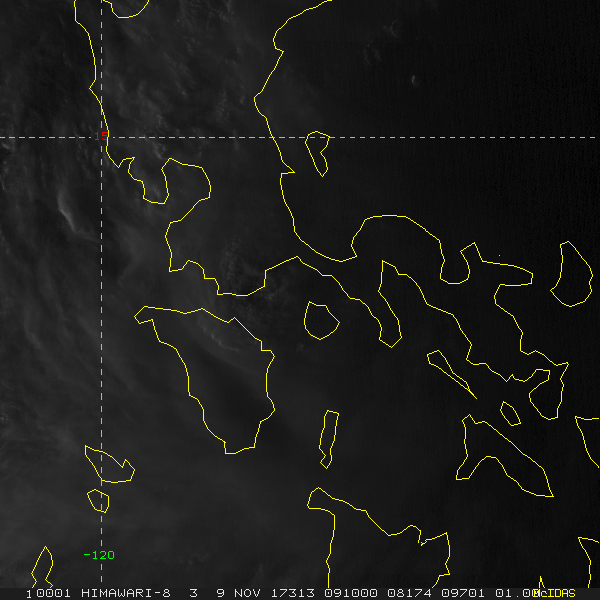Viewport: 600px width, 600px height.
Task: Click the 9 NOV date text
Action: click(240, 593)
